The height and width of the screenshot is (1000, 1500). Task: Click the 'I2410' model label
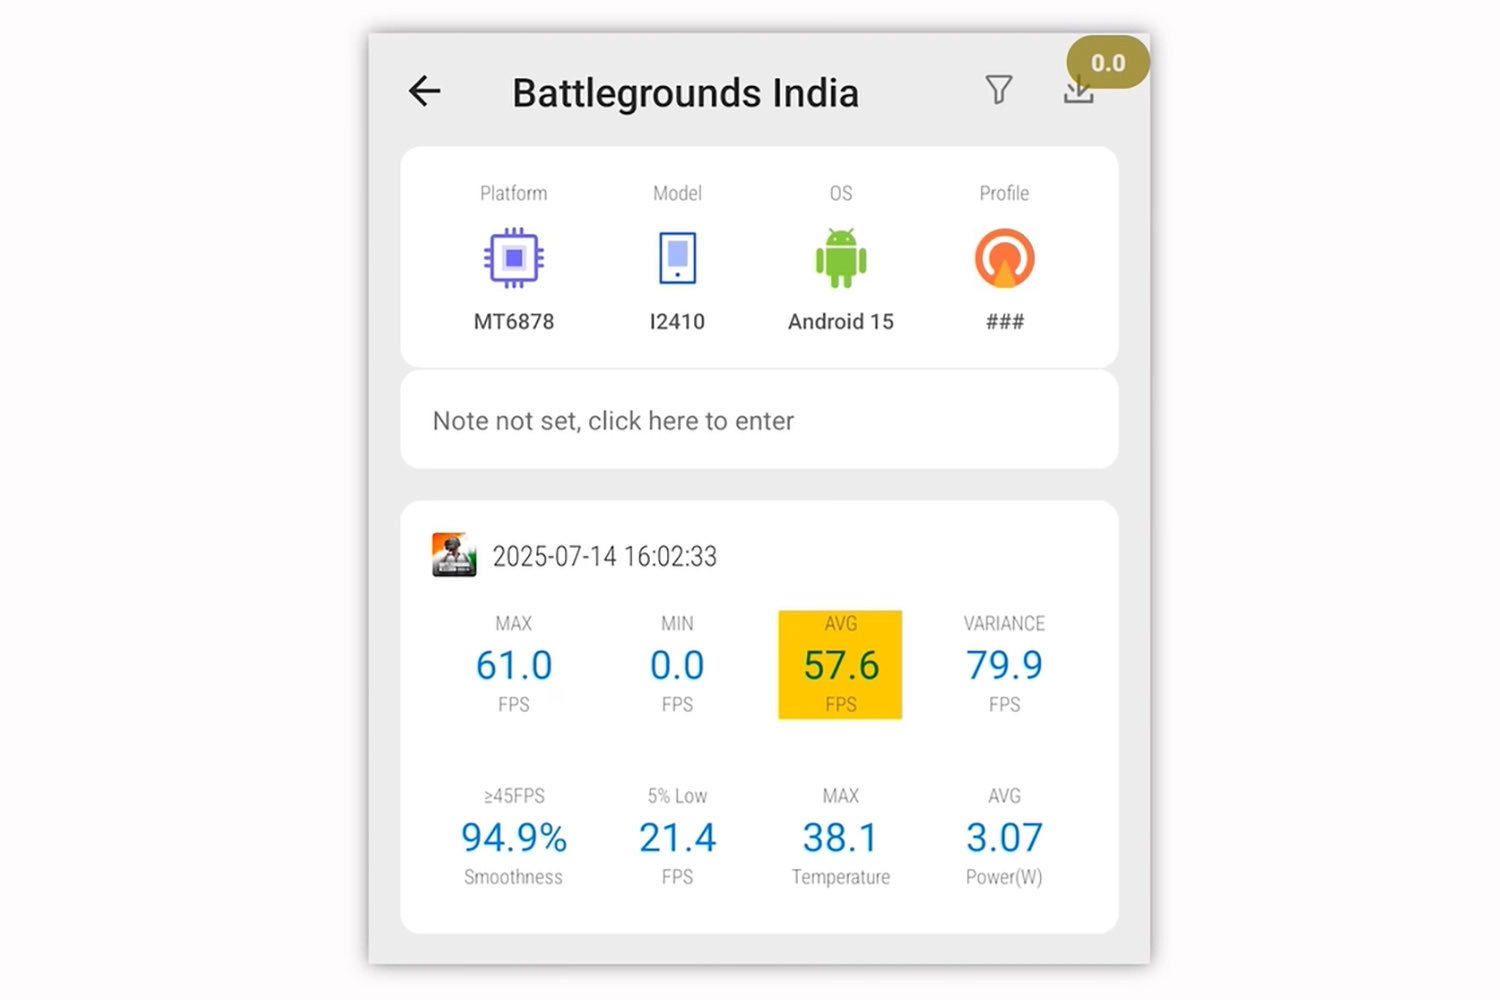pyautogui.click(x=677, y=321)
